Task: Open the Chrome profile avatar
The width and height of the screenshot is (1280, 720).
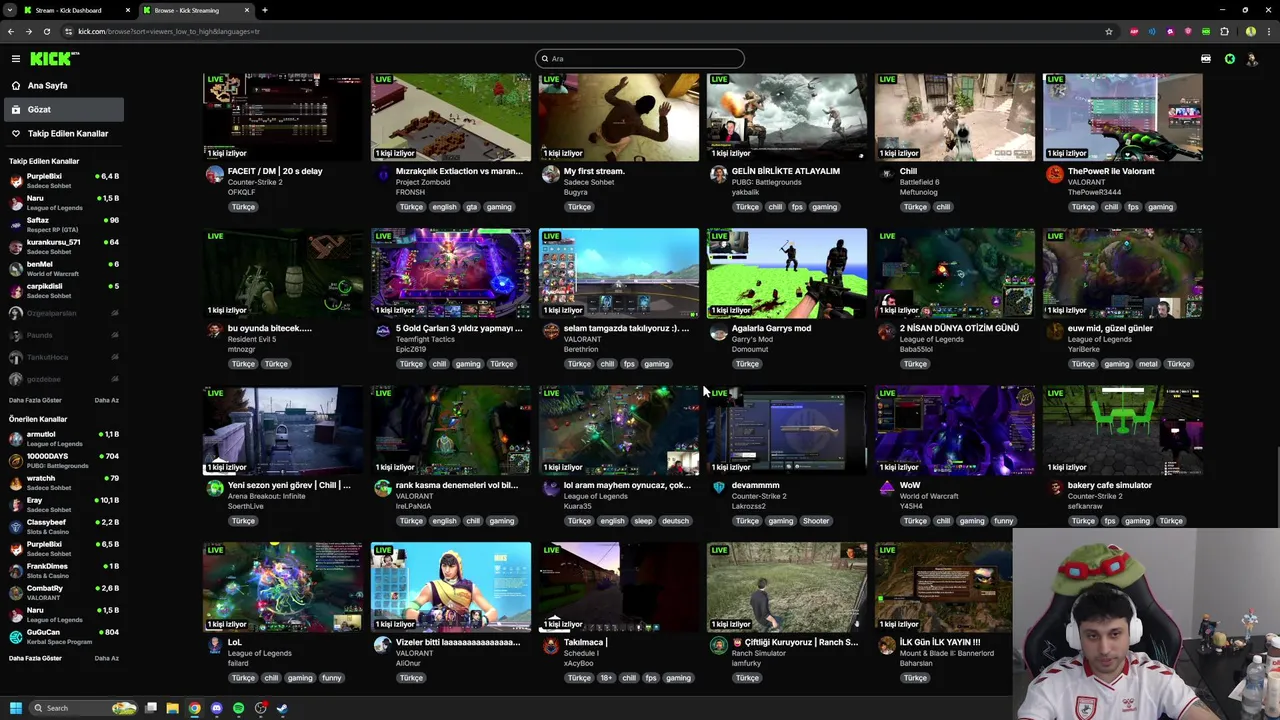Action: [1251, 31]
